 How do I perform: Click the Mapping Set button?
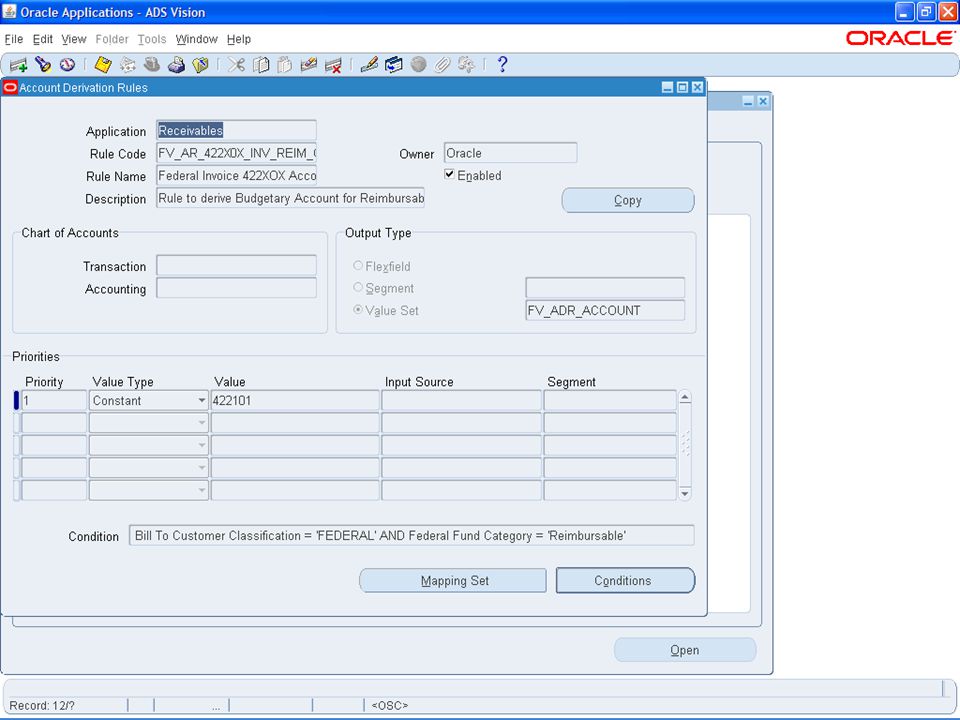453,580
